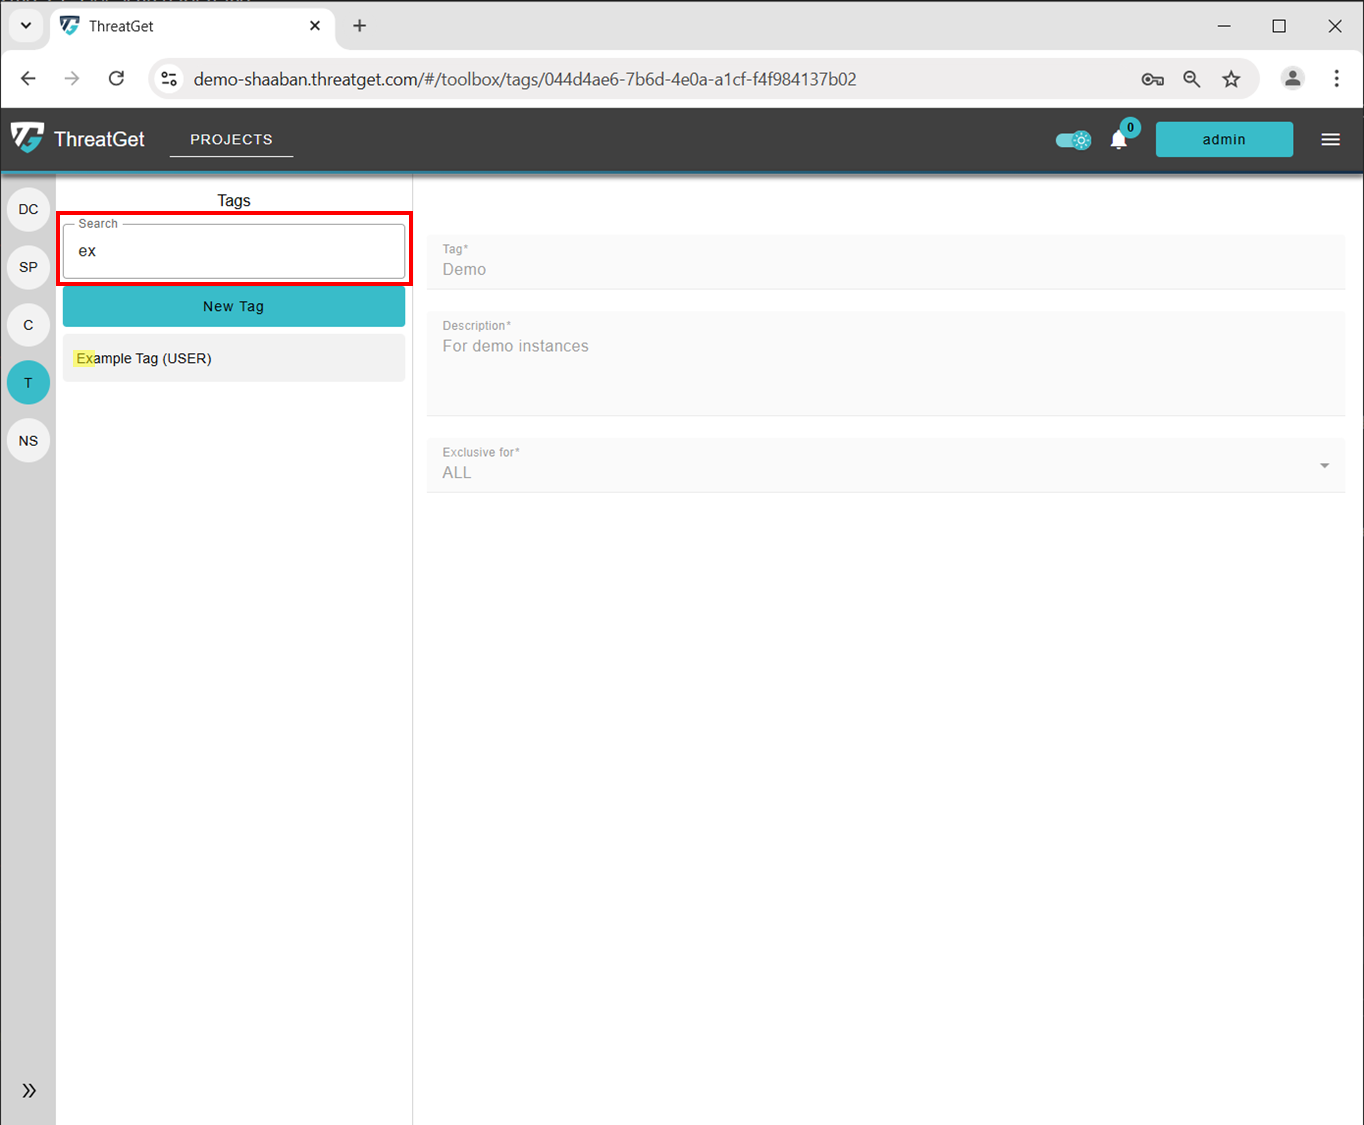The image size is (1364, 1125).
Task: Select the T tags sidebar circle
Action: click(x=28, y=383)
